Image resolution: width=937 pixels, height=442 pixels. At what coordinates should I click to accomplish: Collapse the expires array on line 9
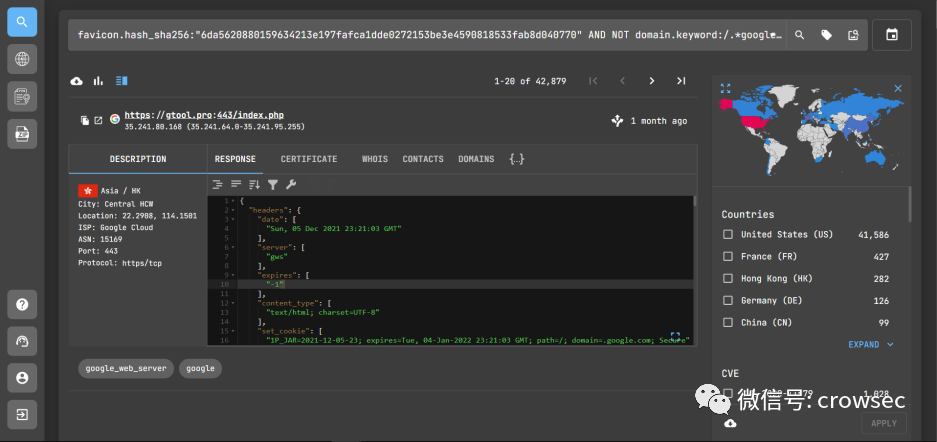[x=233, y=275]
